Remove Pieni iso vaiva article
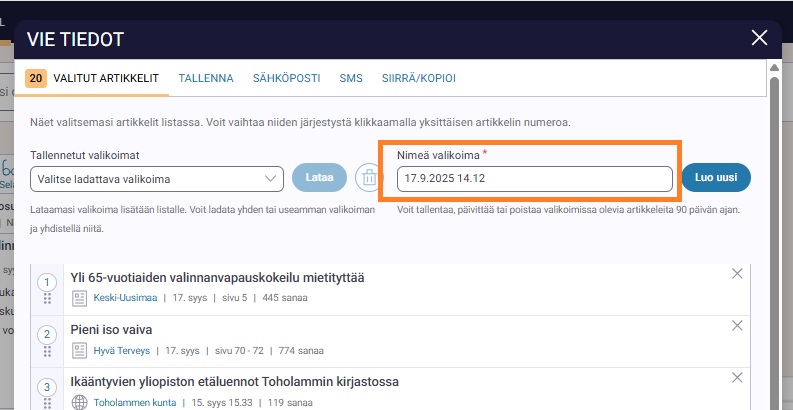This screenshot has height=410, width=793. click(737, 326)
